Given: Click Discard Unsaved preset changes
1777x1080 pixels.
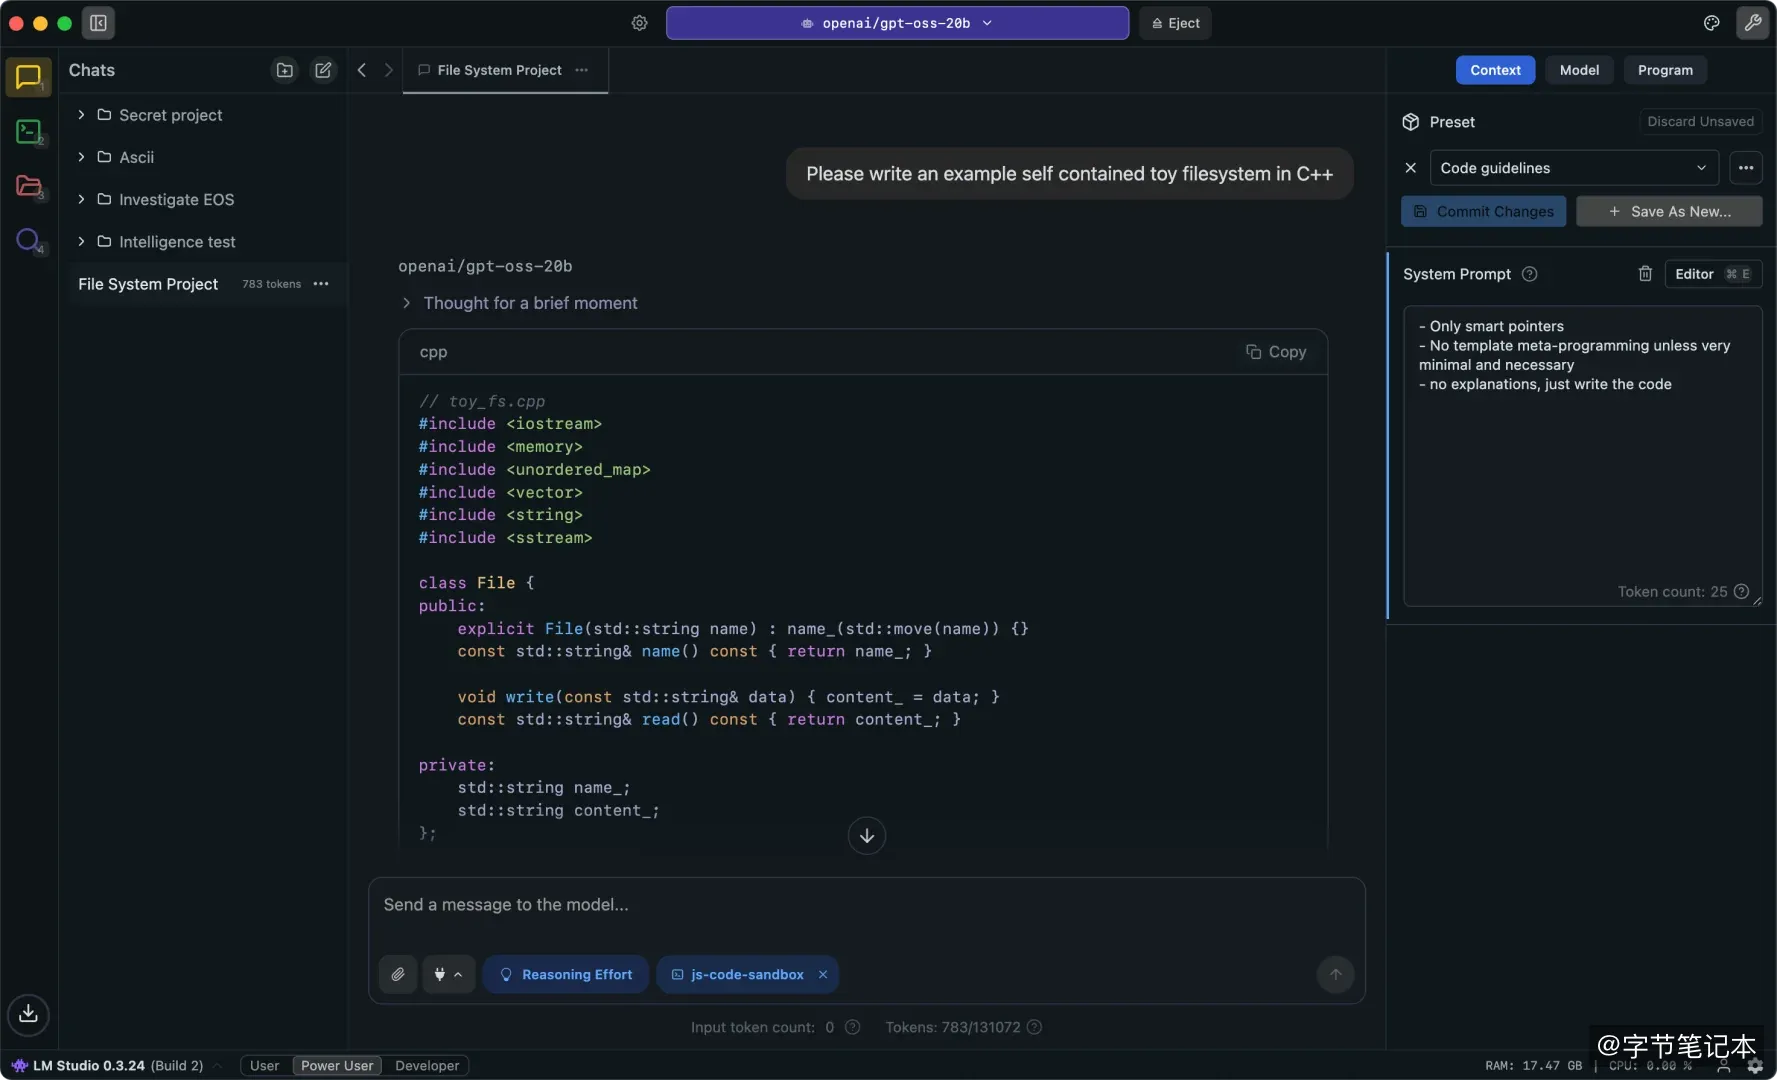Looking at the screenshot, I should coord(1700,121).
